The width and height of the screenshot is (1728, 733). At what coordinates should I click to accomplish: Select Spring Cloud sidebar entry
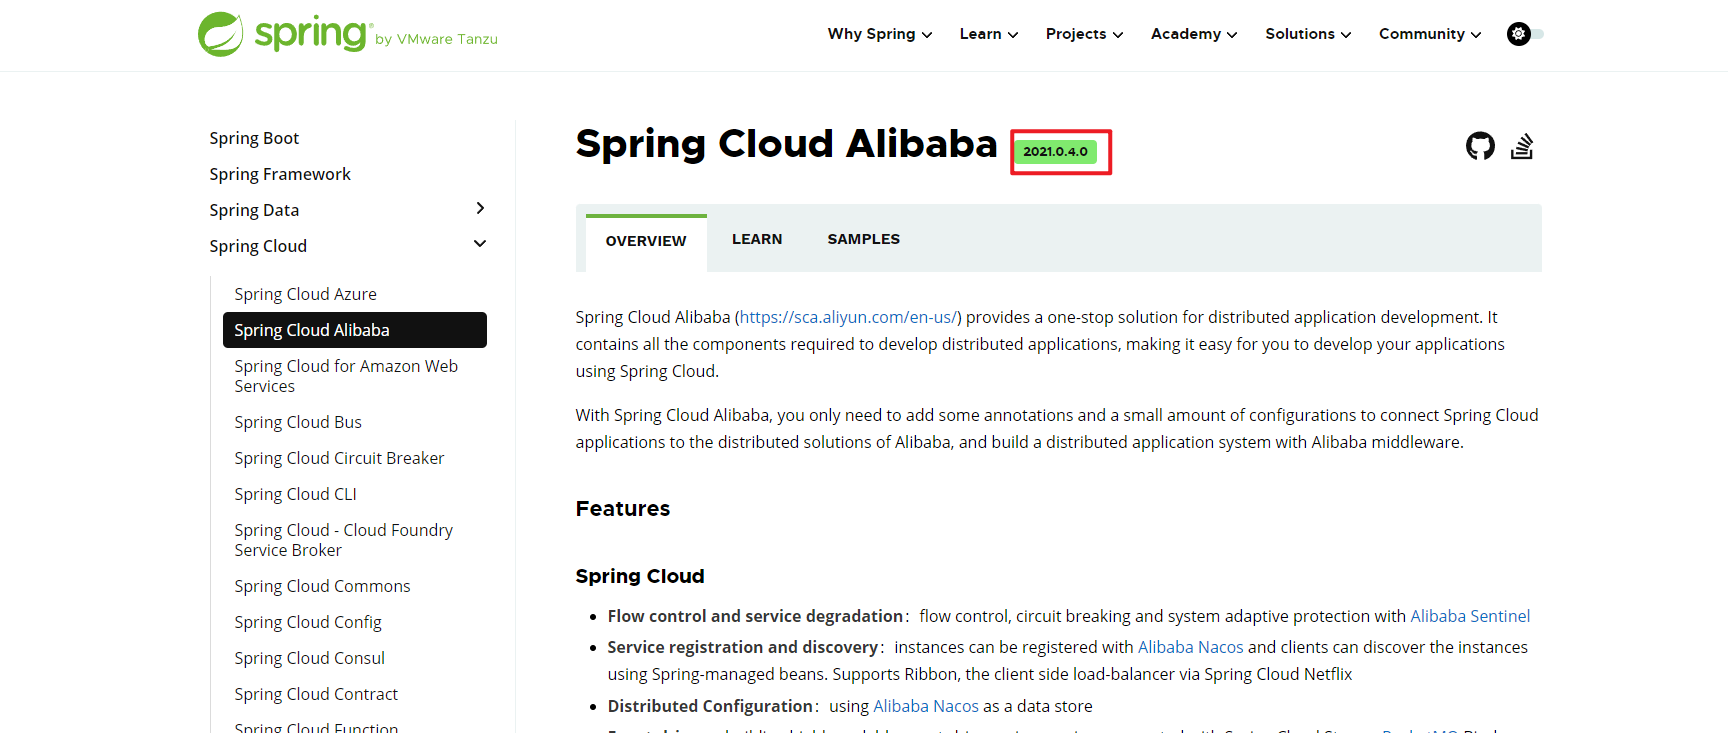click(258, 246)
